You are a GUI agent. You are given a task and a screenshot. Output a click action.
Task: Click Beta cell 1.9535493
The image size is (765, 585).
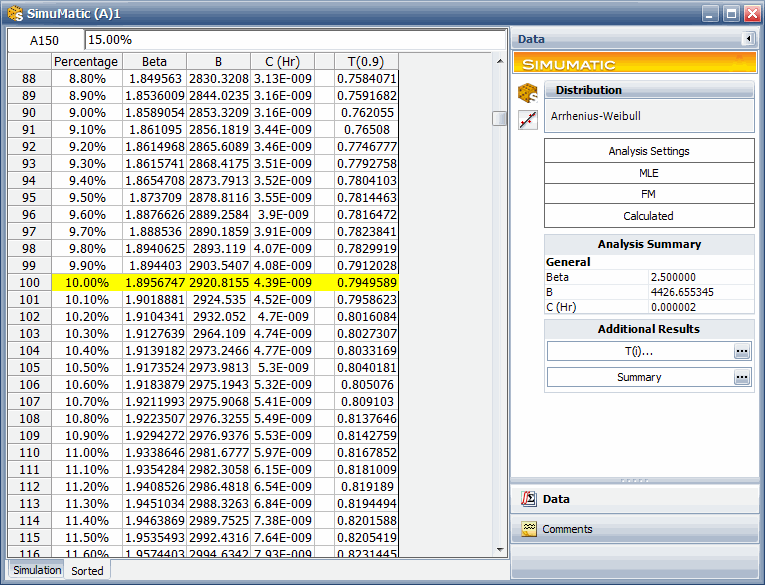click(x=155, y=538)
